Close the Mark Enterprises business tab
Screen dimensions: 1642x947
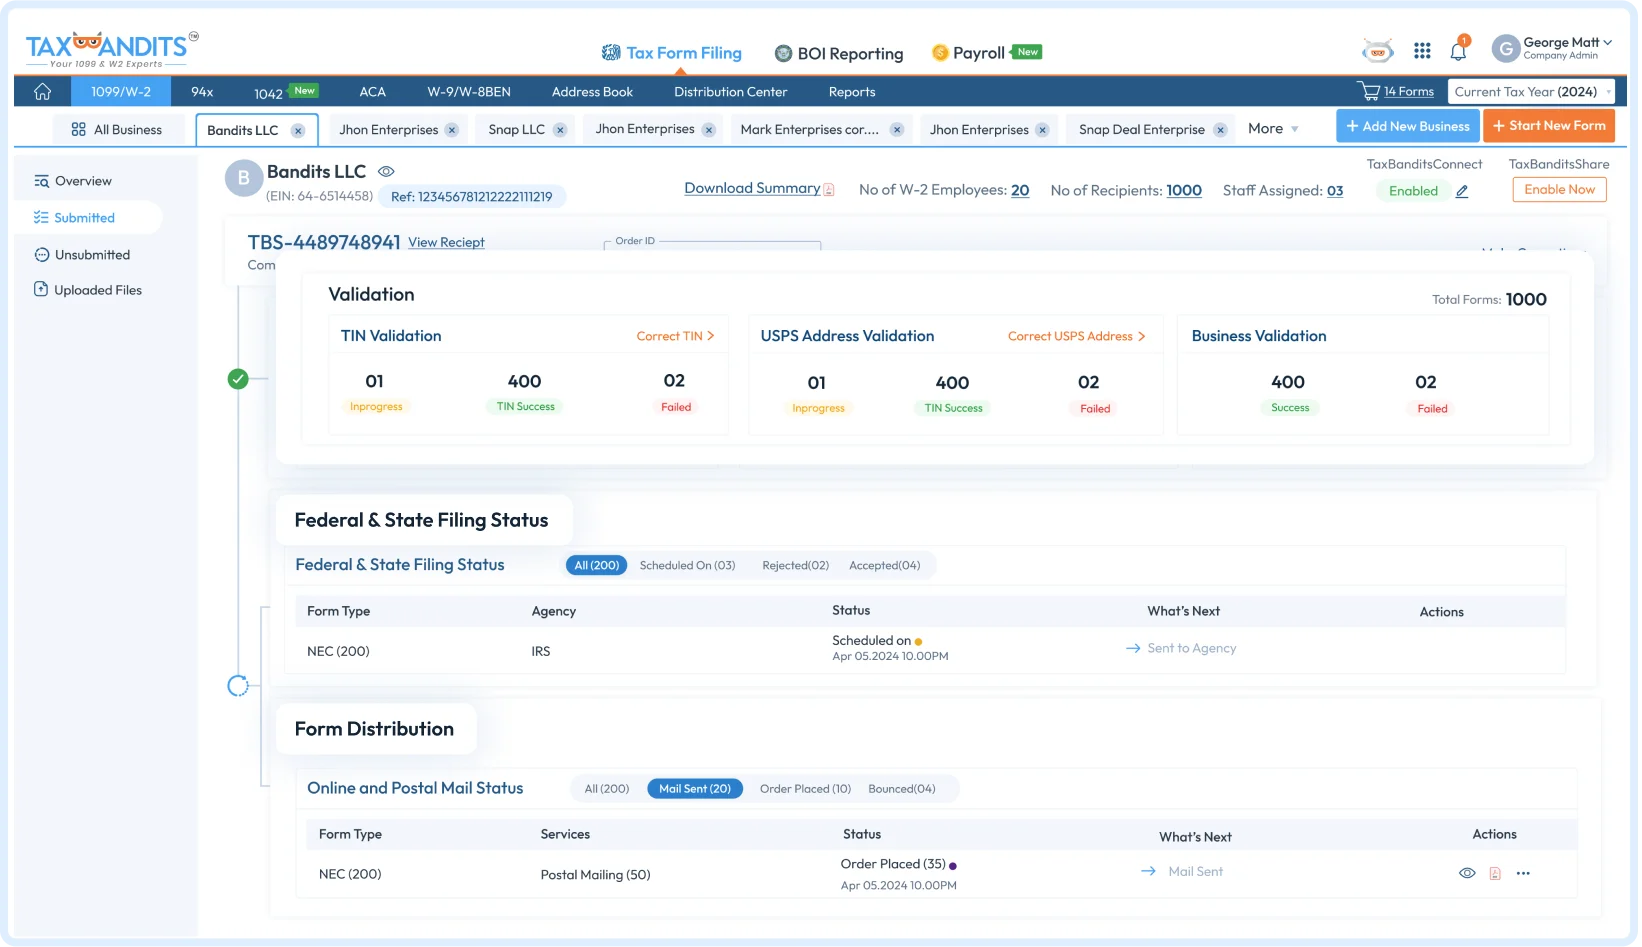[x=898, y=130]
